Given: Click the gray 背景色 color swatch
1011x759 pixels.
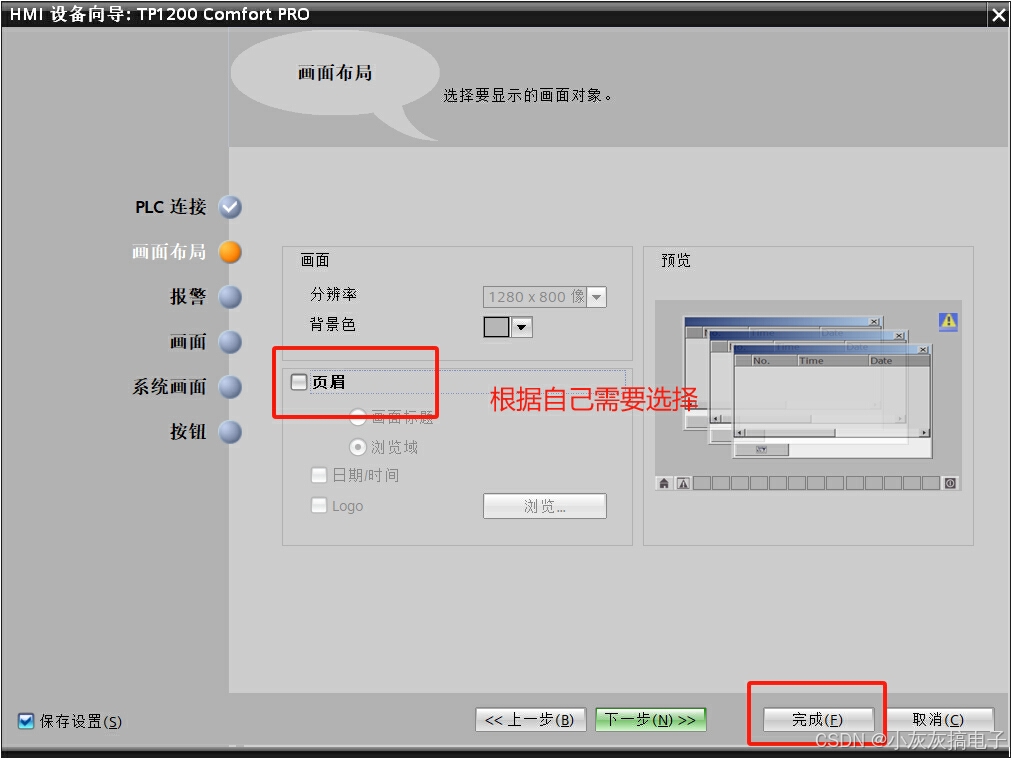Looking at the screenshot, I should pos(496,327).
